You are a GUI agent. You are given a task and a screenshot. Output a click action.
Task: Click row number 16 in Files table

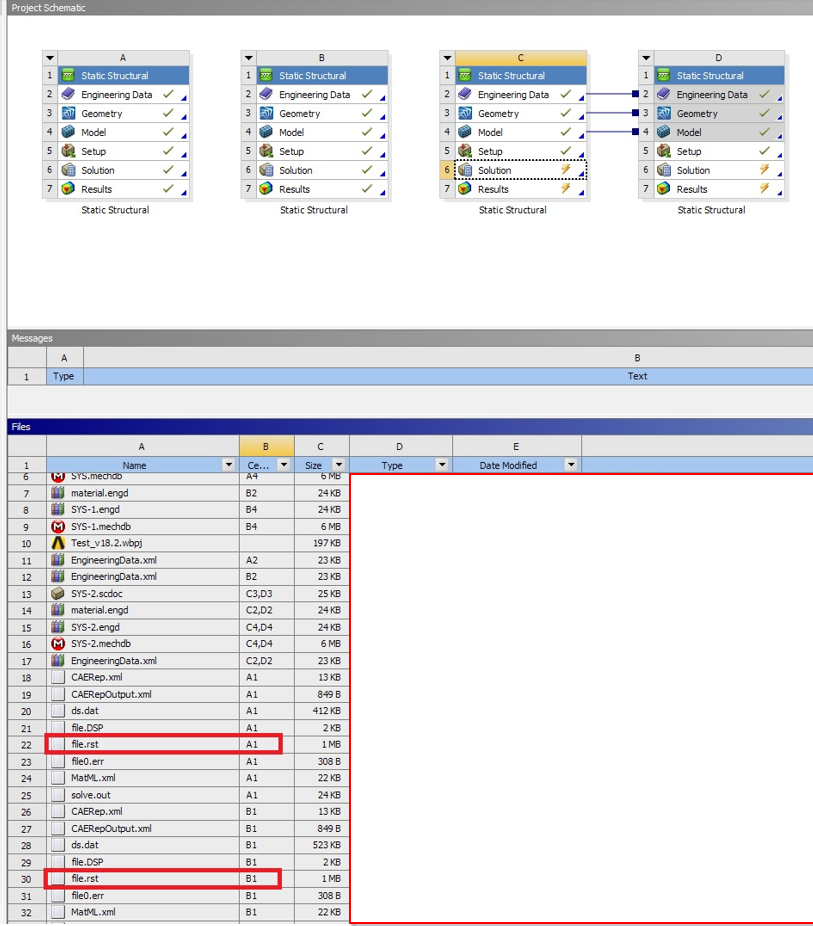[x=27, y=644]
